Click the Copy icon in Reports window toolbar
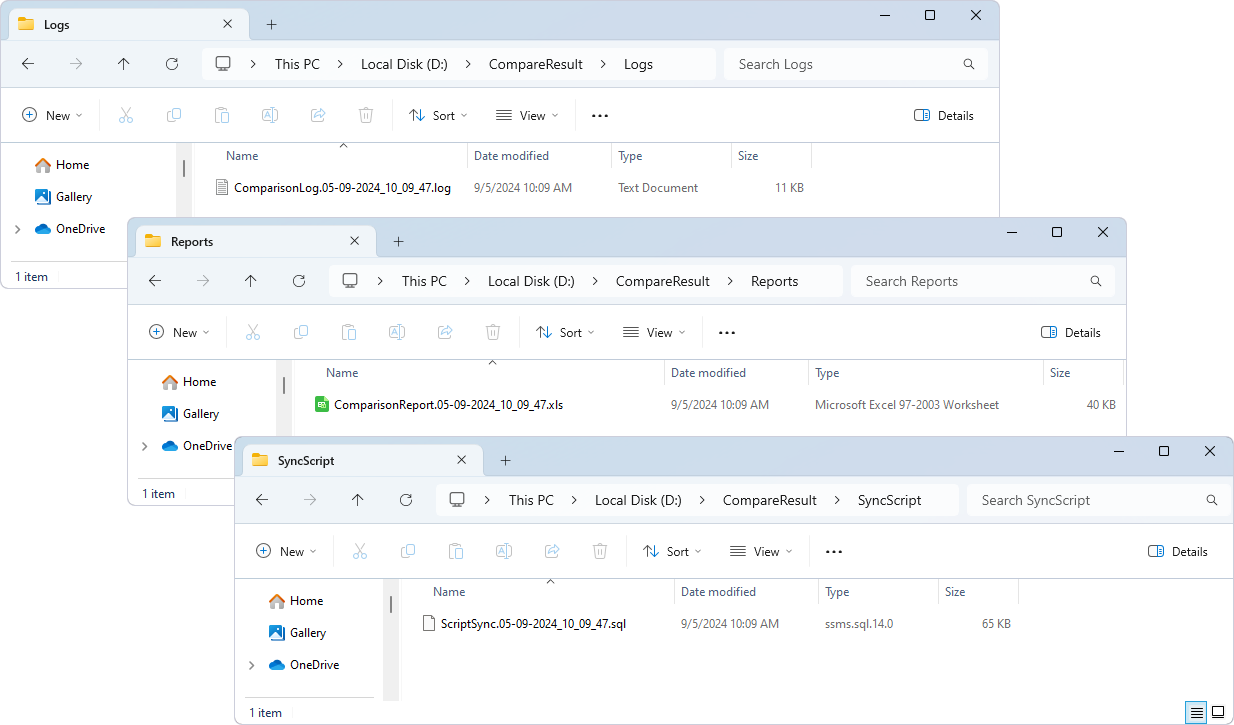This screenshot has height=725, width=1234. pyautogui.click(x=301, y=332)
